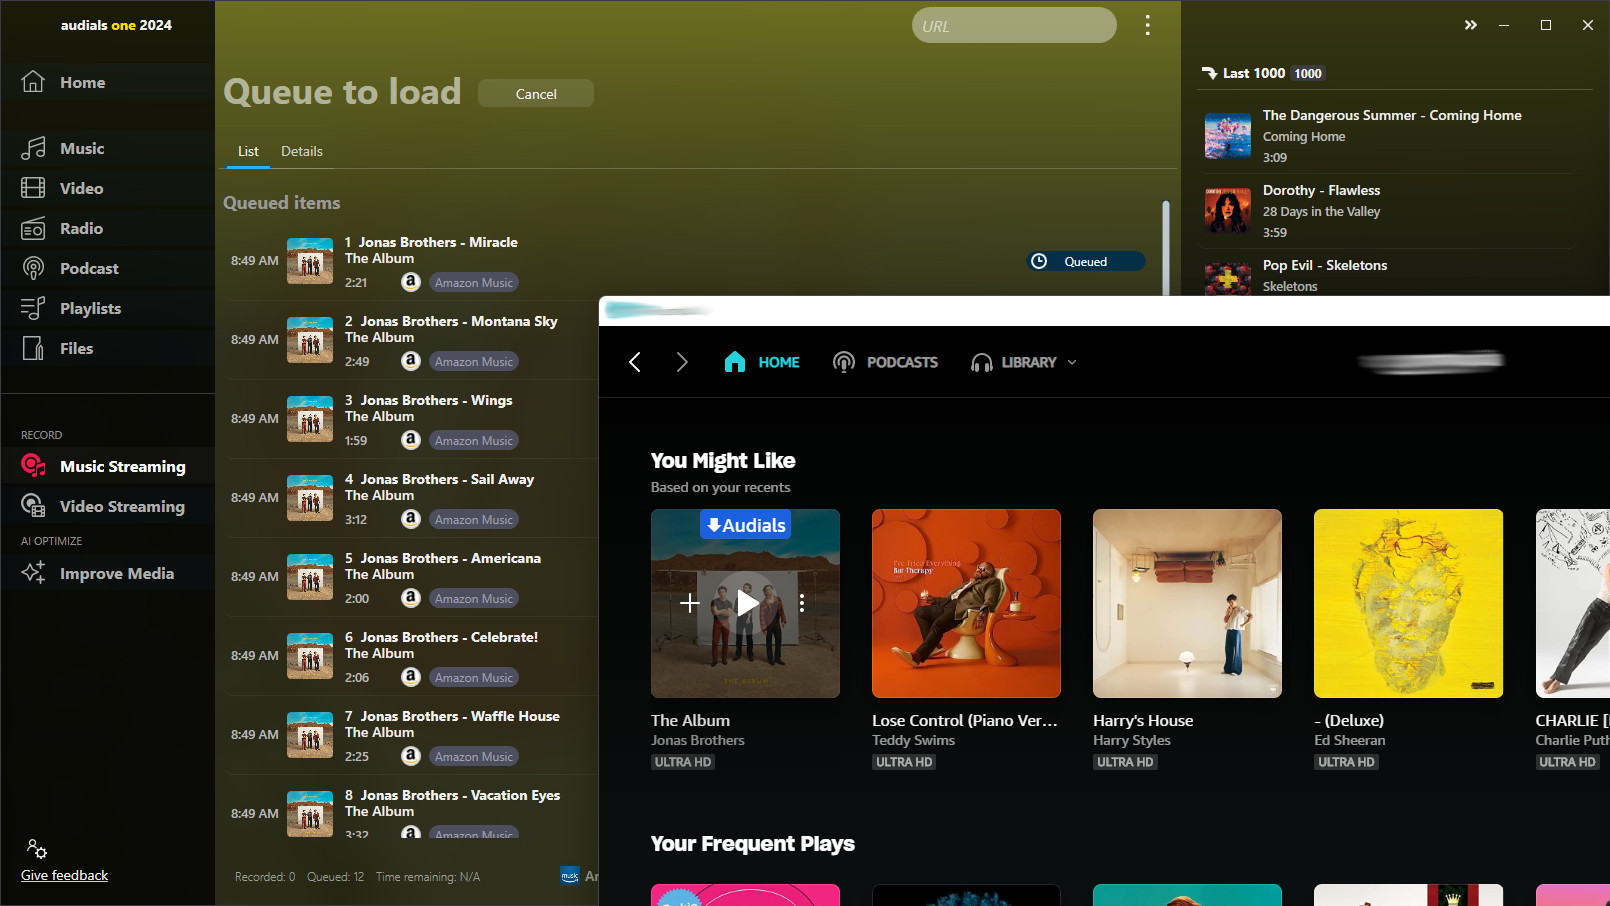The height and width of the screenshot is (906, 1610).
Task: Click the Wings track album thumbnail
Action: point(310,419)
